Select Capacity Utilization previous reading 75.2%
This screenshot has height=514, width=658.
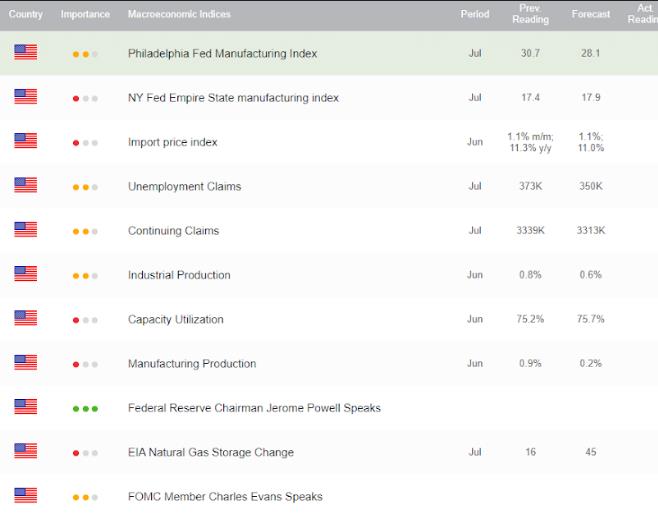pyautogui.click(x=530, y=319)
